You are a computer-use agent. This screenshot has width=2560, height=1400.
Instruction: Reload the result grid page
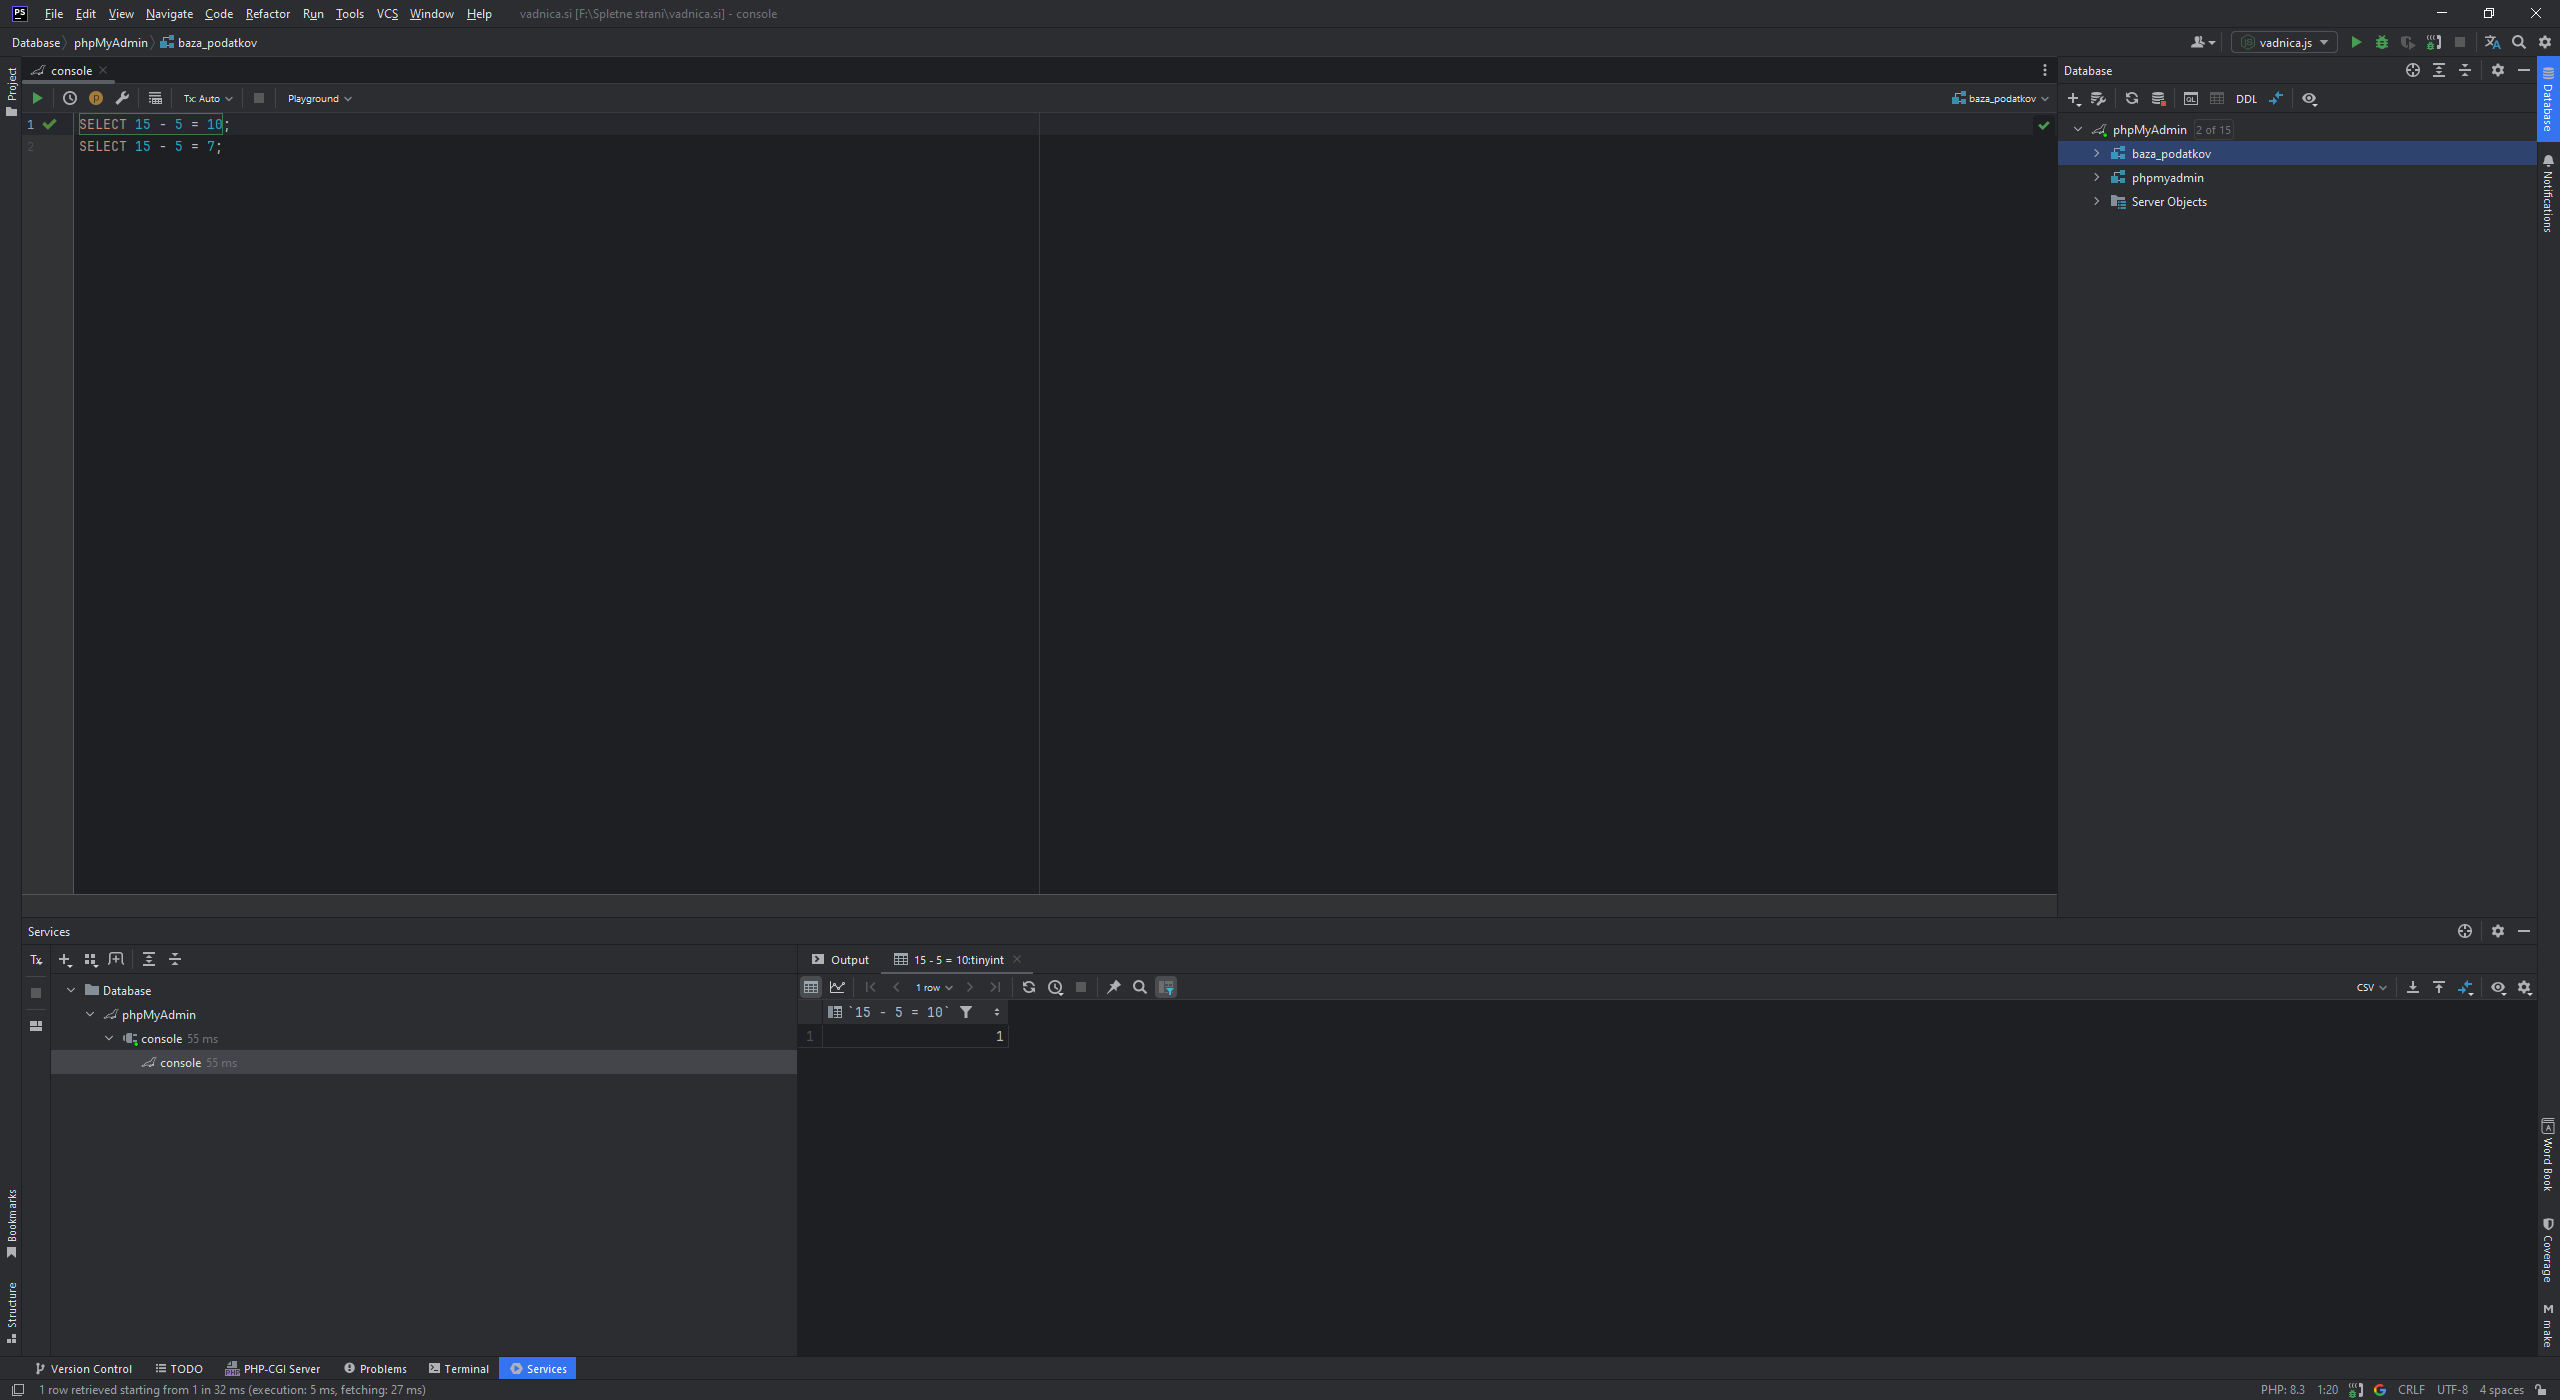point(1028,987)
